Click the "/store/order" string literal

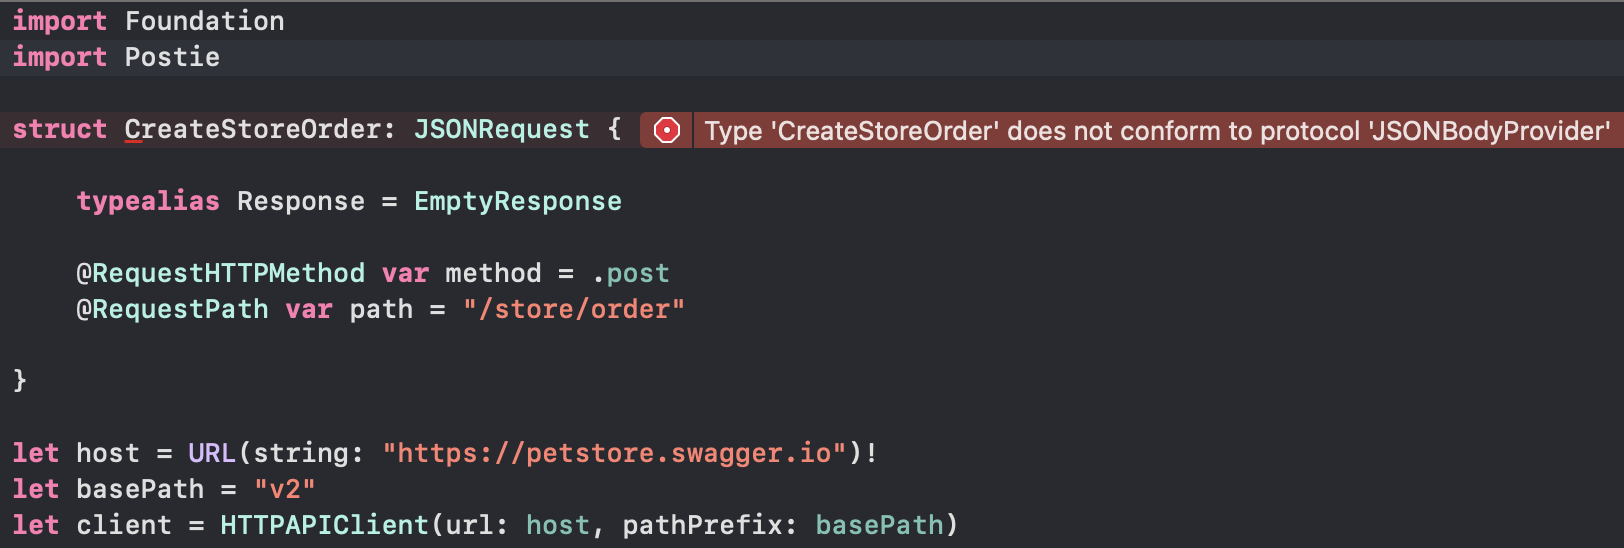click(x=573, y=309)
